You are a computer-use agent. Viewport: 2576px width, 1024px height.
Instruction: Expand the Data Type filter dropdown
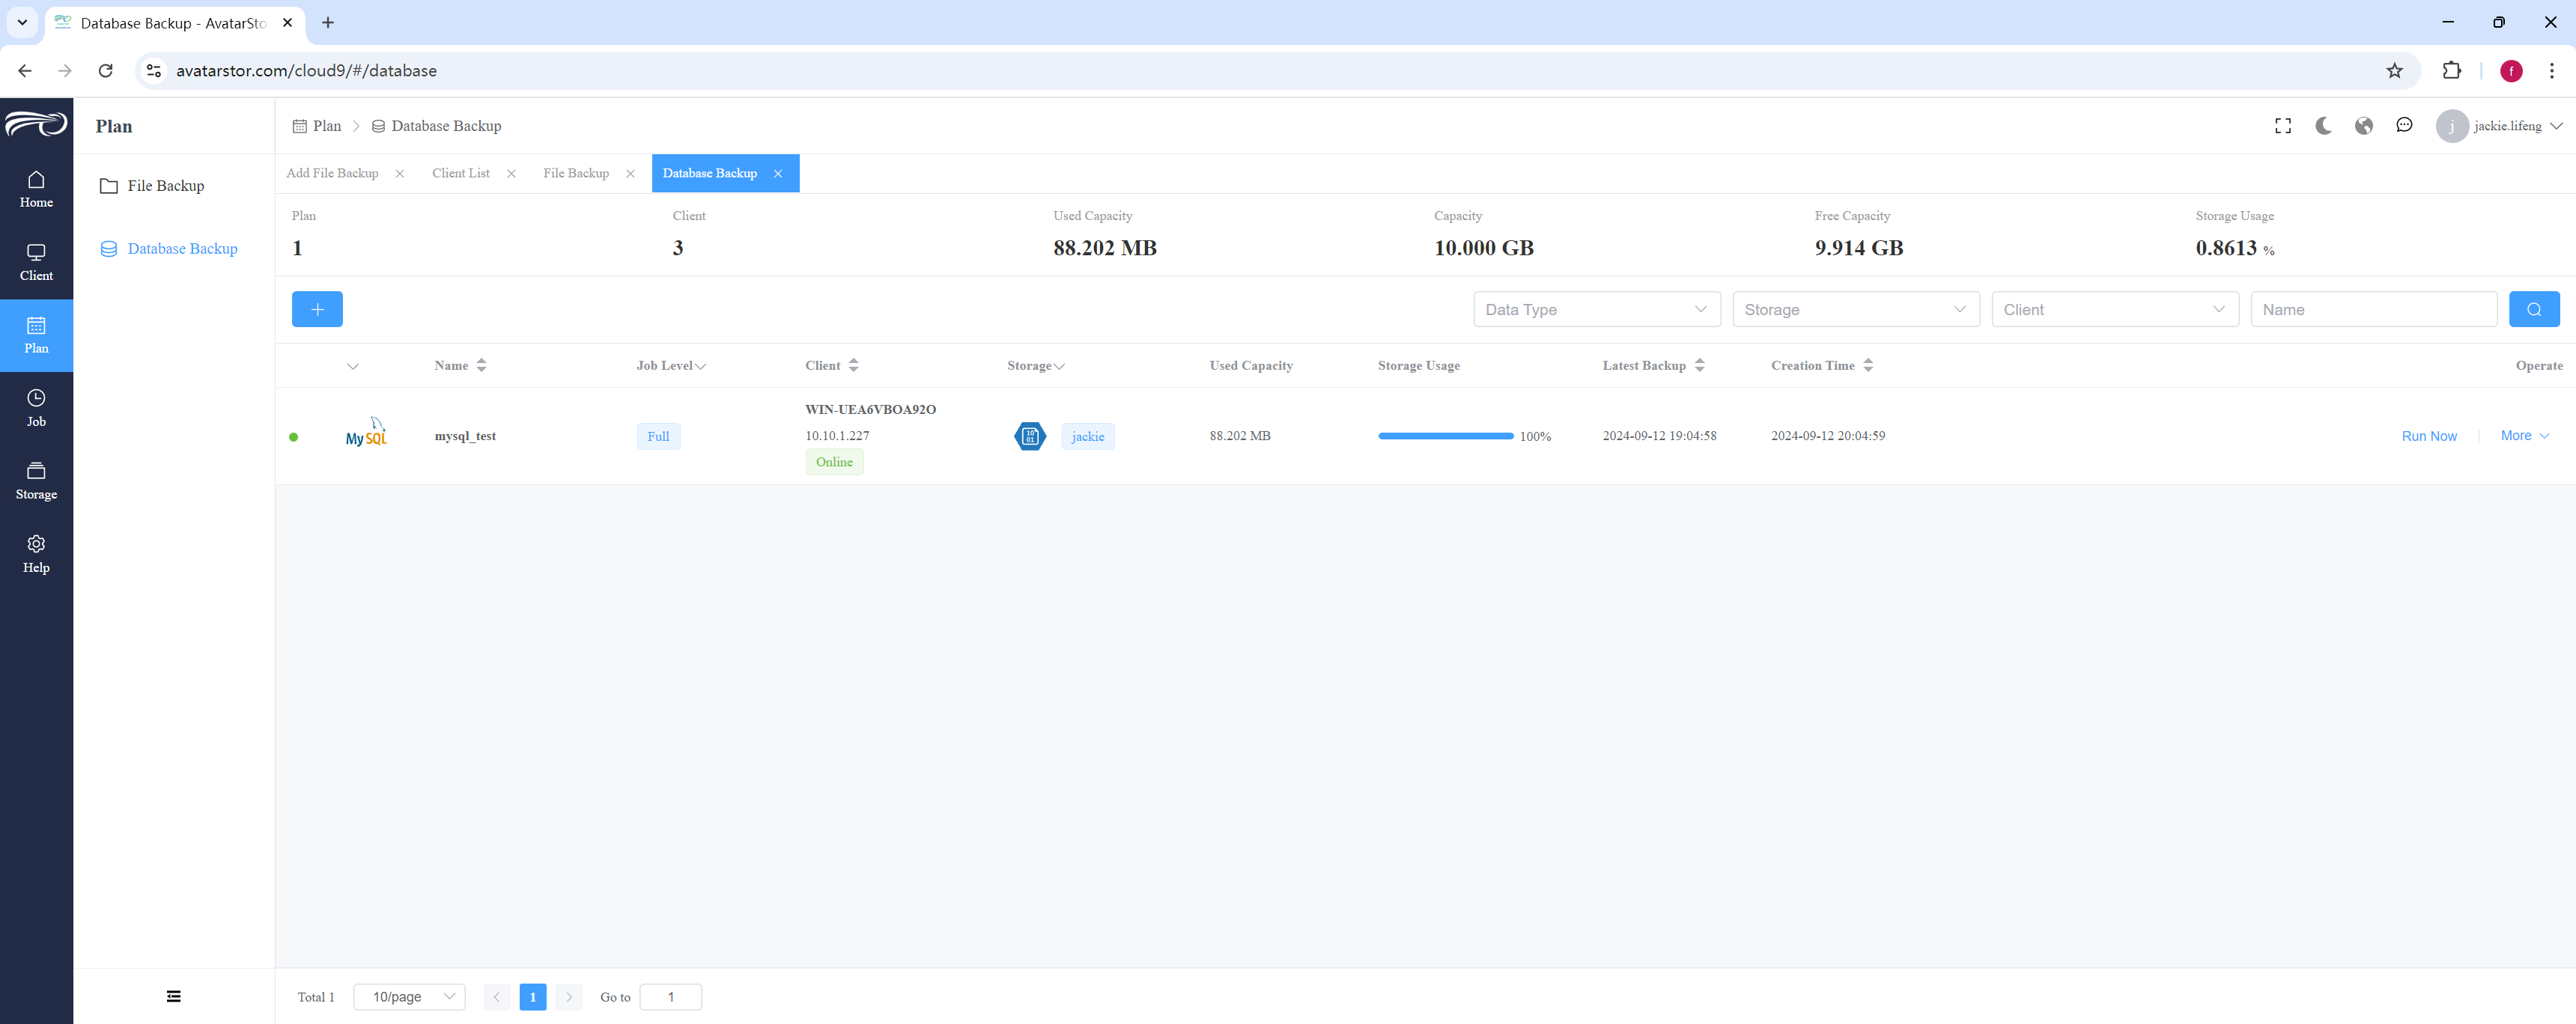(x=1596, y=309)
